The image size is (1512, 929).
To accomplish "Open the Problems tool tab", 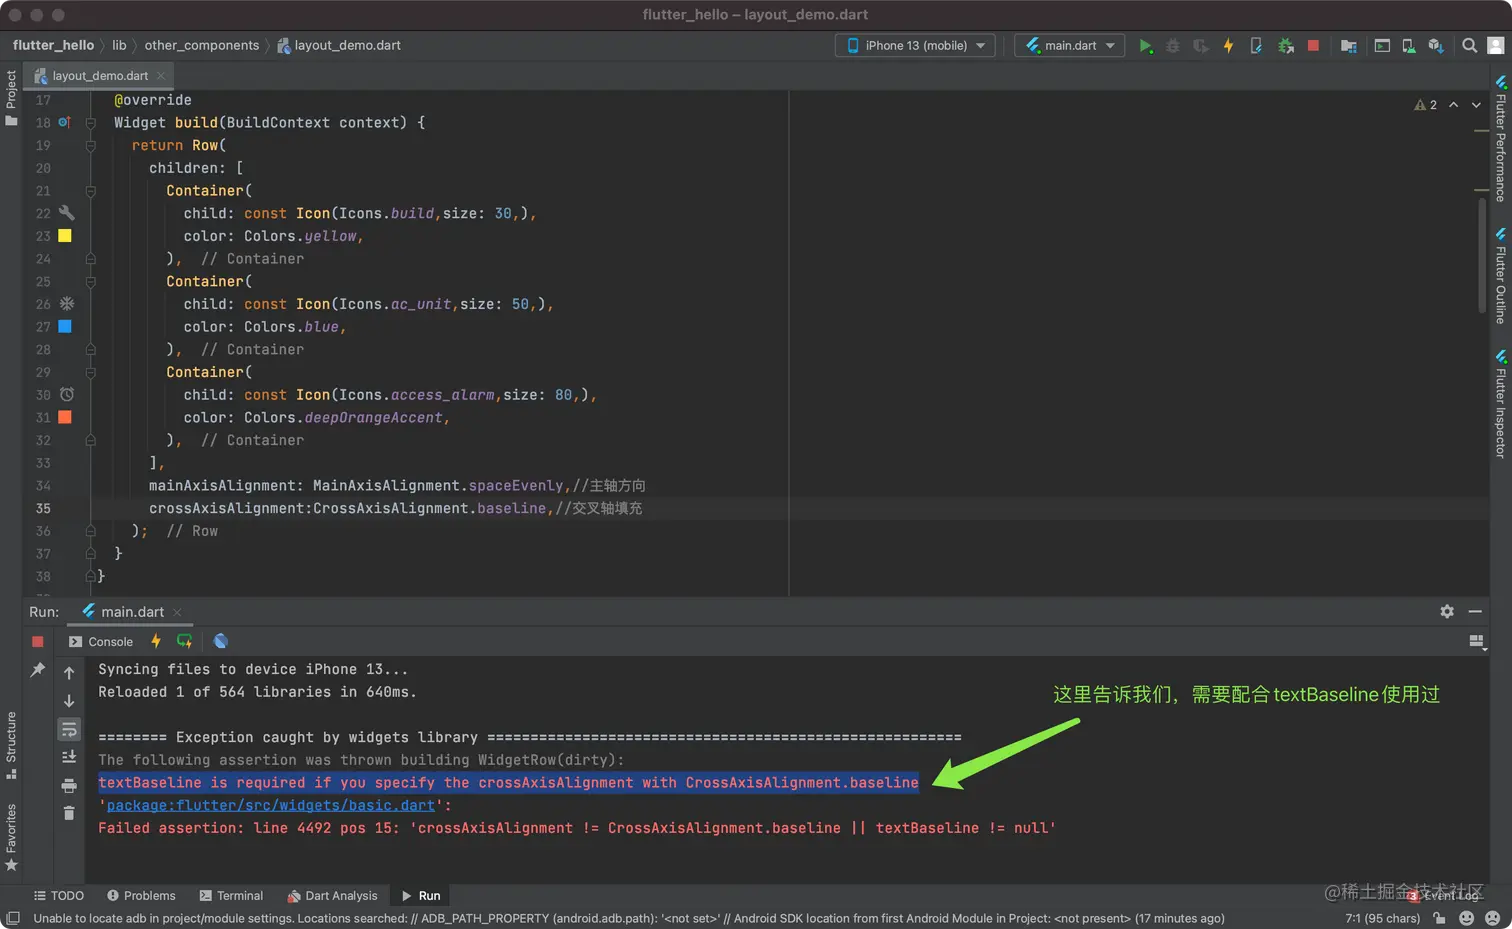I will 141,896.
